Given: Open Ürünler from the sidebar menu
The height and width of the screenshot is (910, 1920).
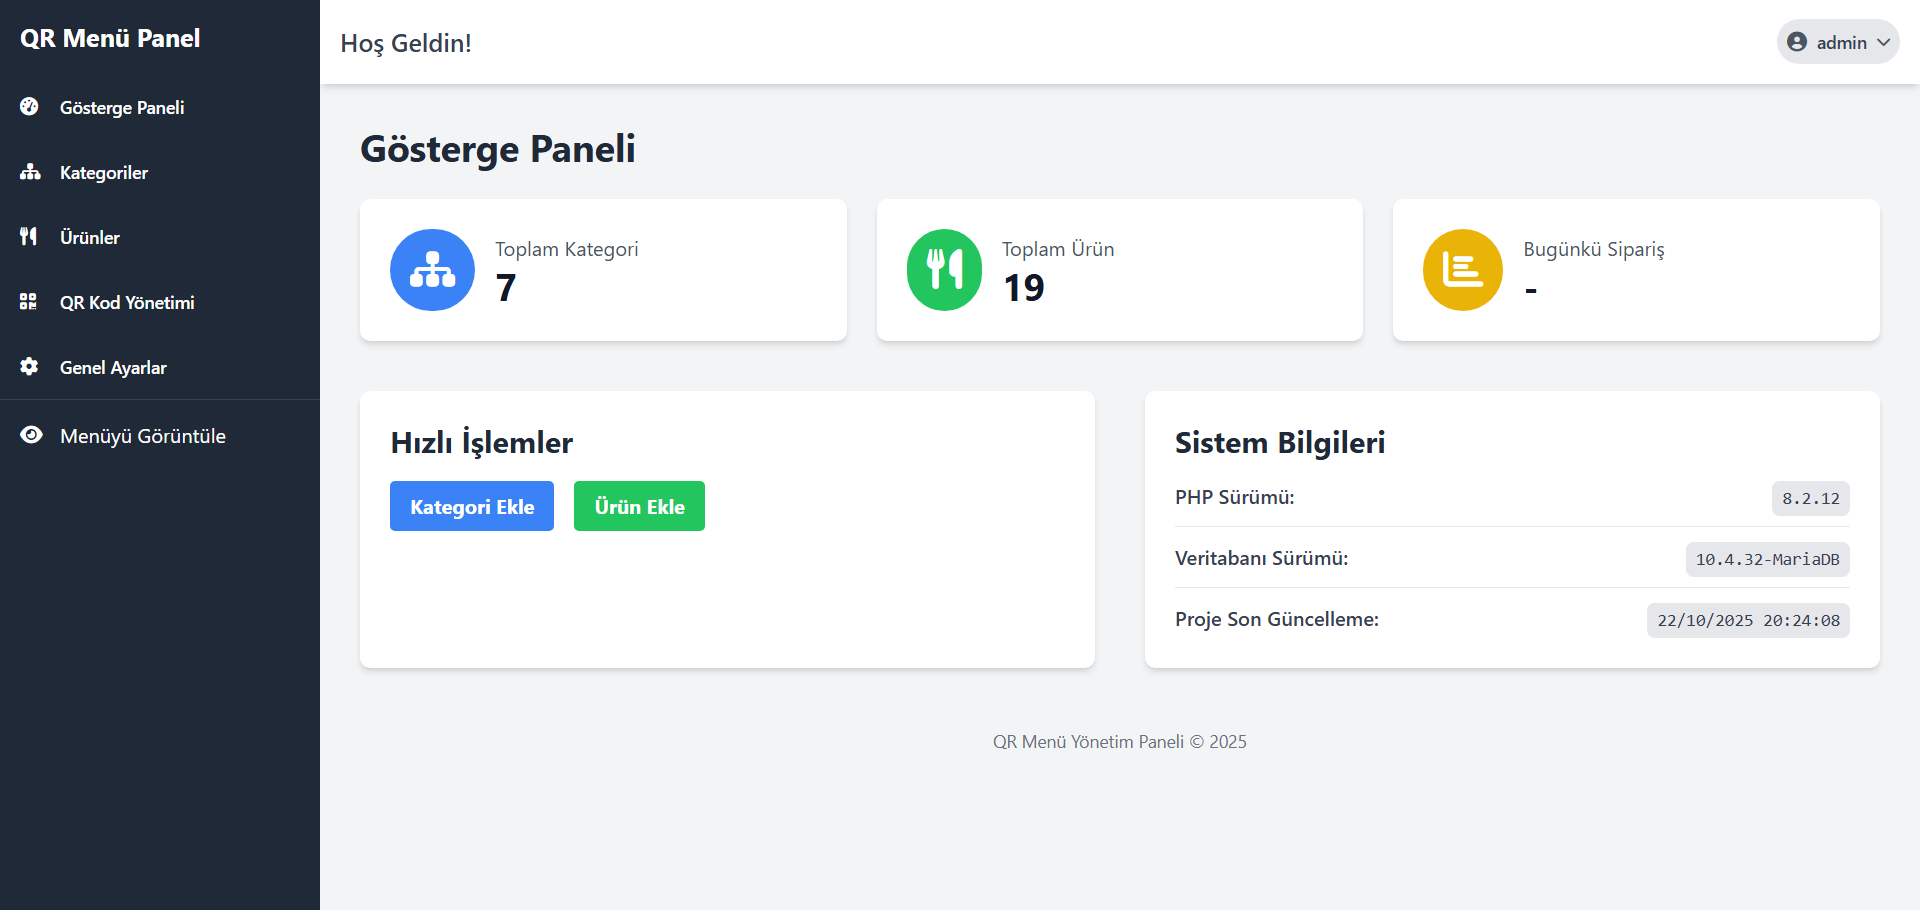Looking at the screenshot, I should pyautogui.click(x=90, y=238).
